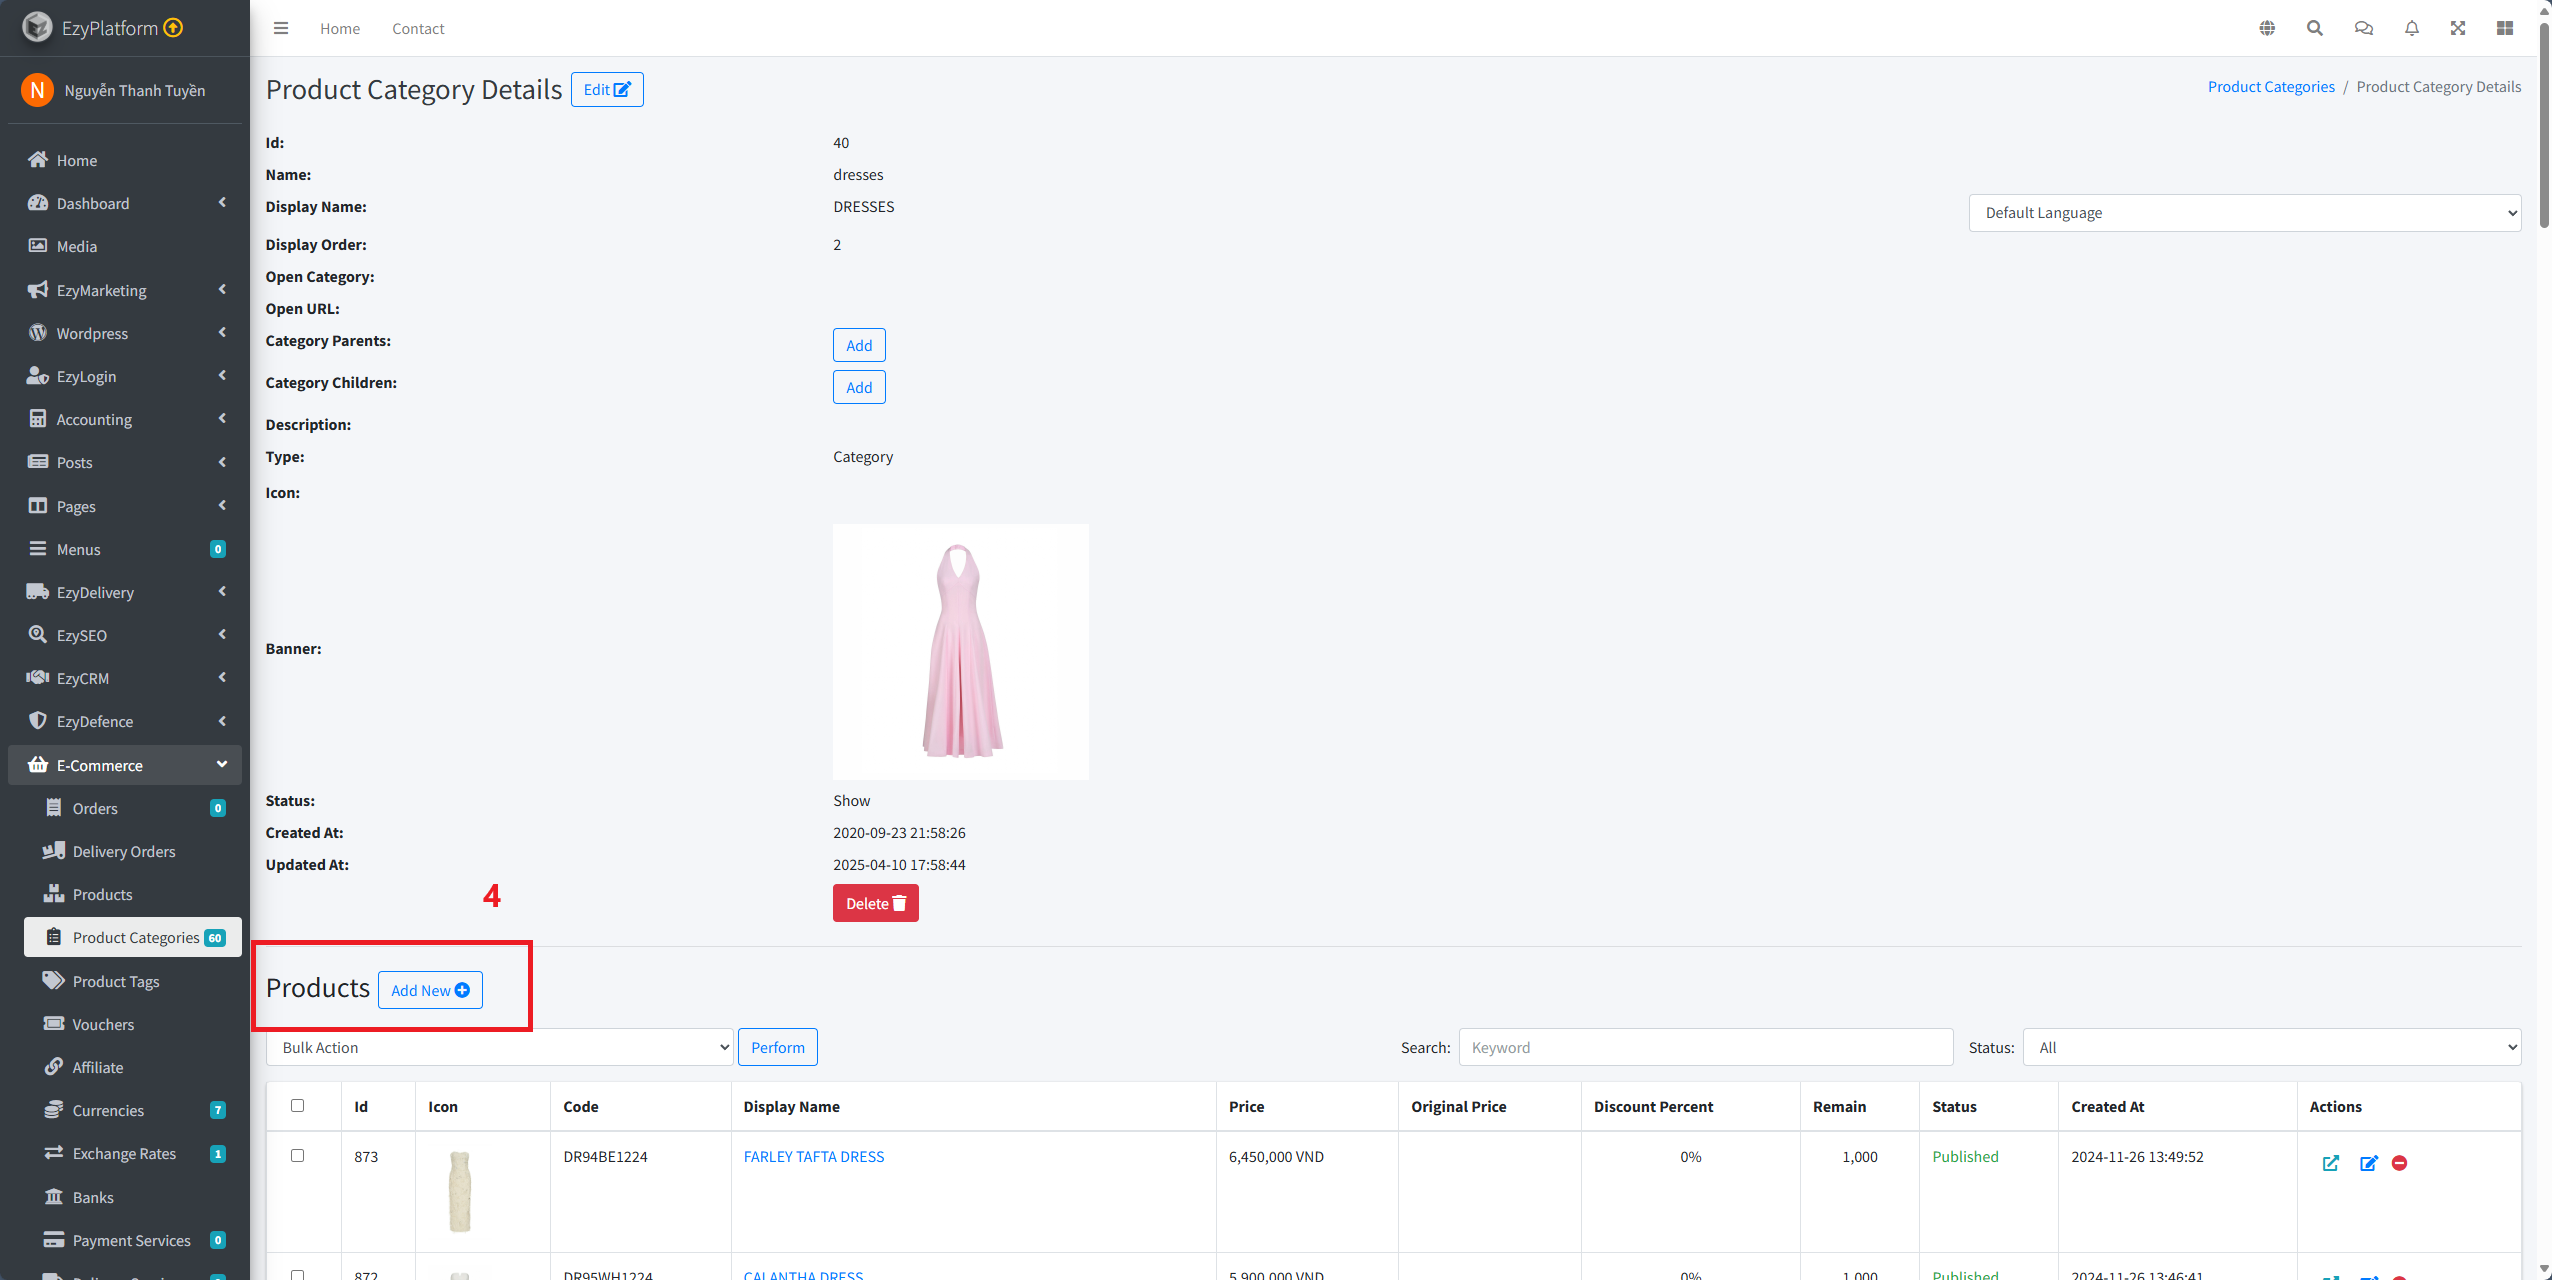Open product 873 via external-link icon
Image resolution: width=2552 pixels, height=1280 pixels.
tap(2331, 1163)
